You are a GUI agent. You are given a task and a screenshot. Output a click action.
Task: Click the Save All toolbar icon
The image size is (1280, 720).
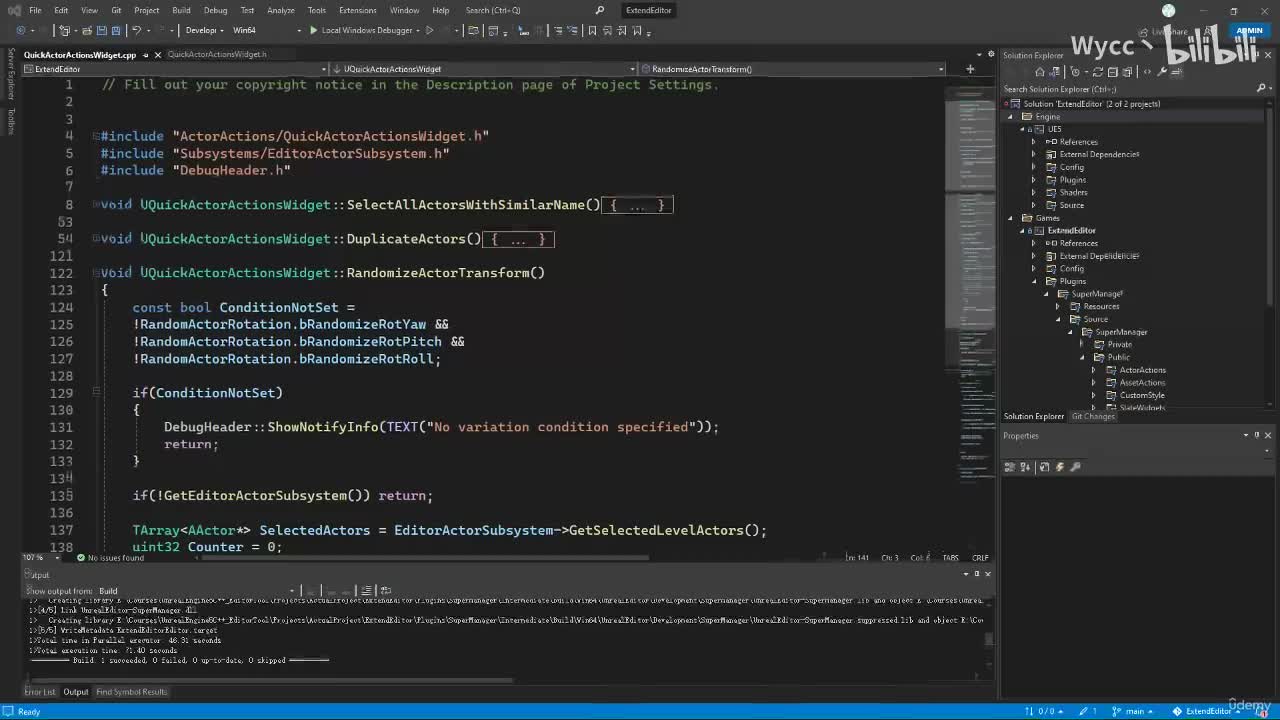[x=115, y=30]
